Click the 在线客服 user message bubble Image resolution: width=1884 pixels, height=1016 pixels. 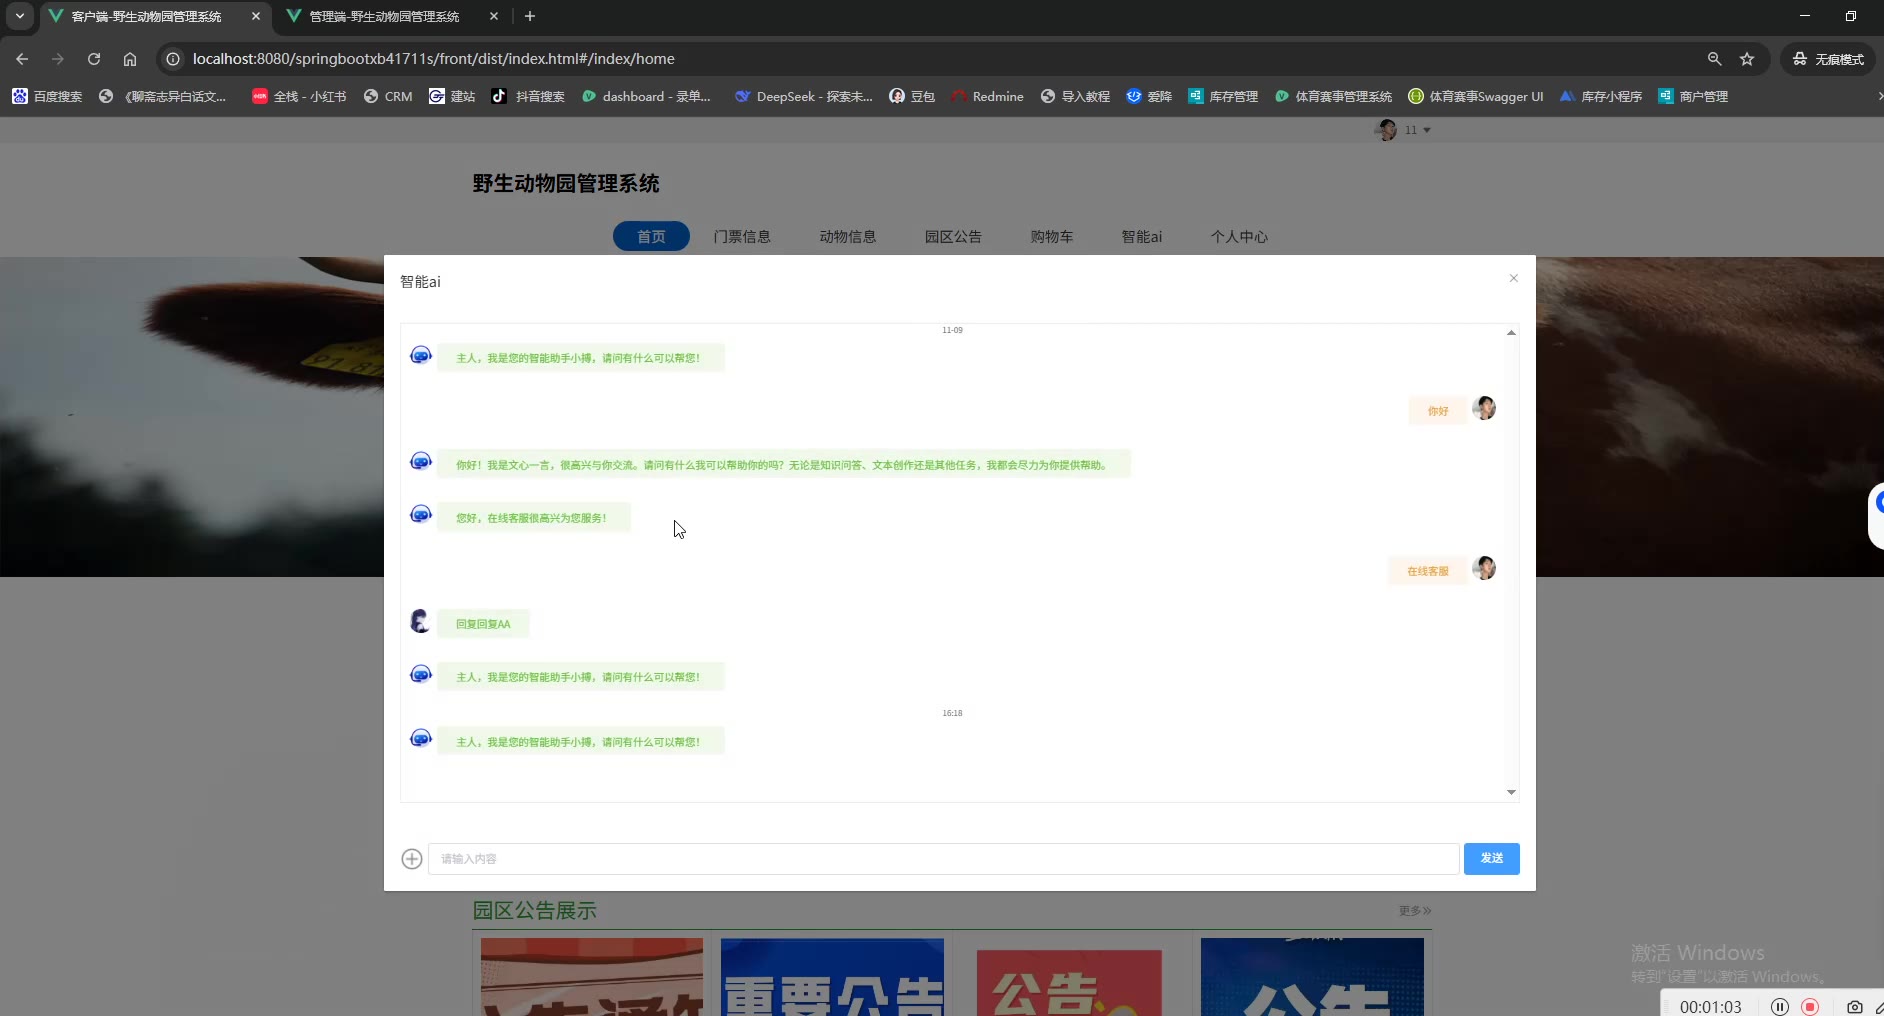click(x=1428, y=571)
